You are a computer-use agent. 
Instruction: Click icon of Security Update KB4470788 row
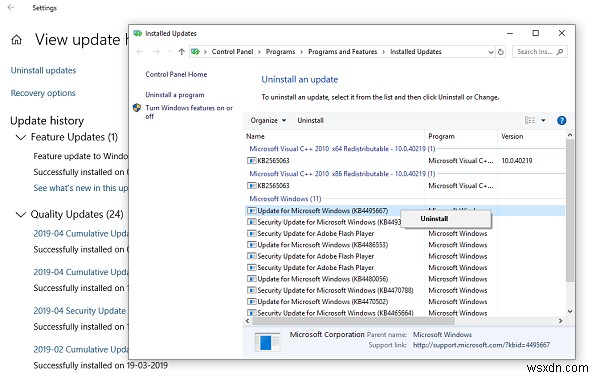251,290
